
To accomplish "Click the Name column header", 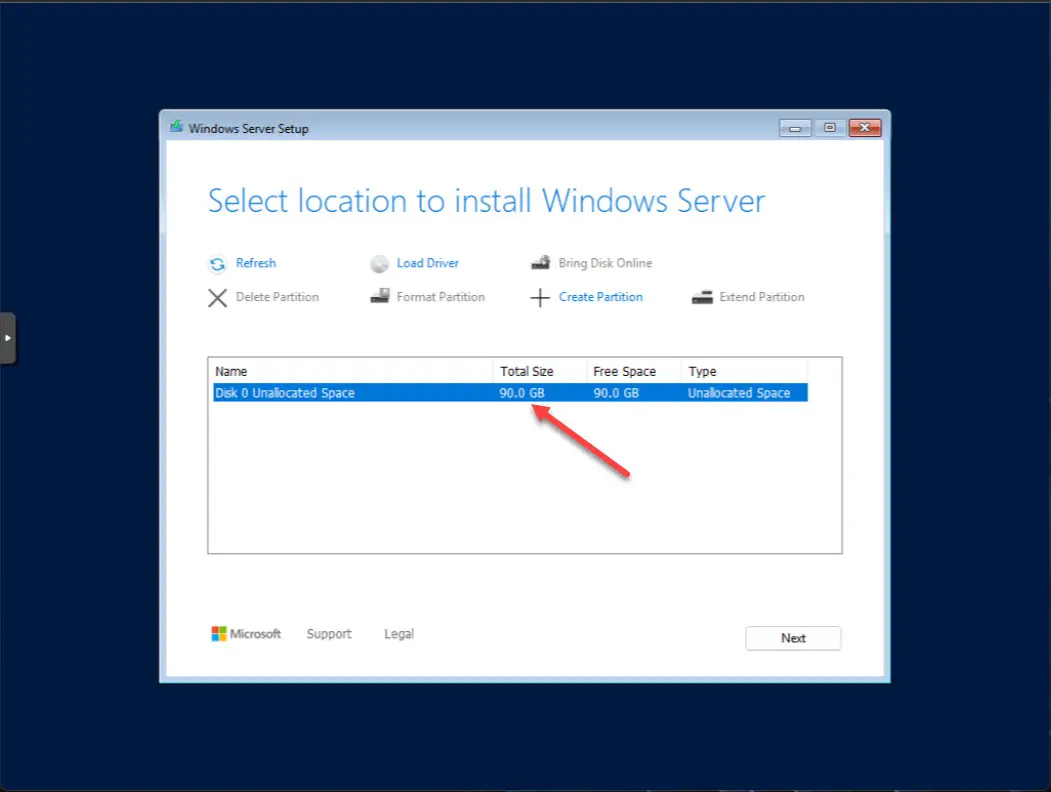I will tap(353, 371).
